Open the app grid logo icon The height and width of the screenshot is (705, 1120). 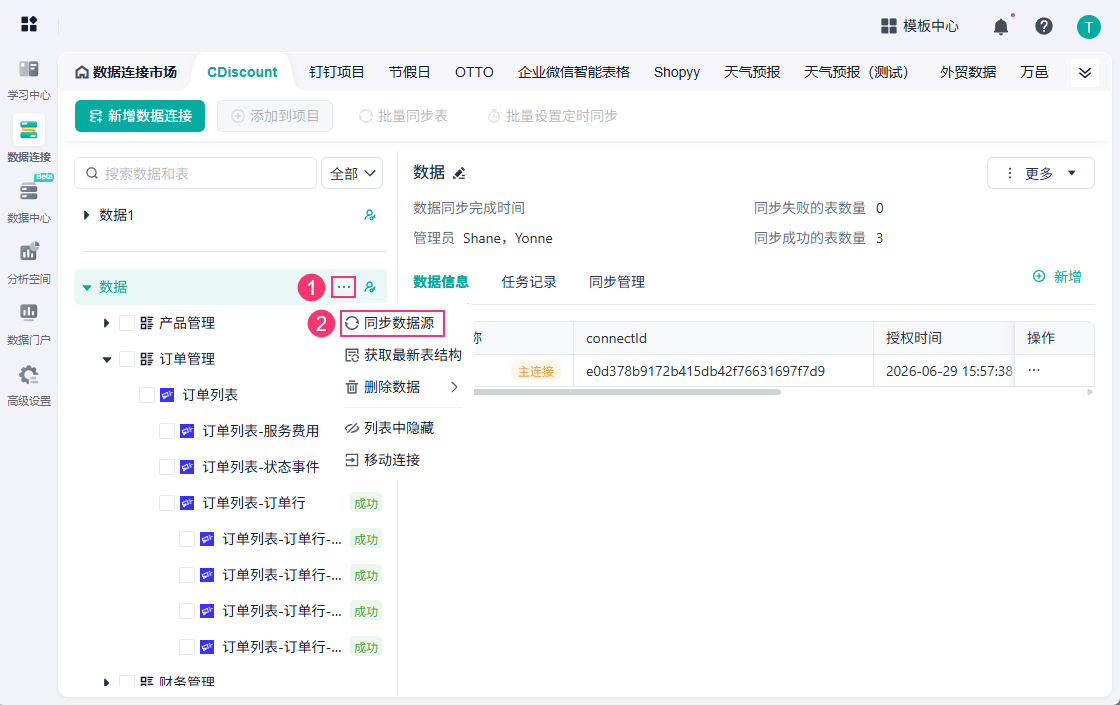29,24
